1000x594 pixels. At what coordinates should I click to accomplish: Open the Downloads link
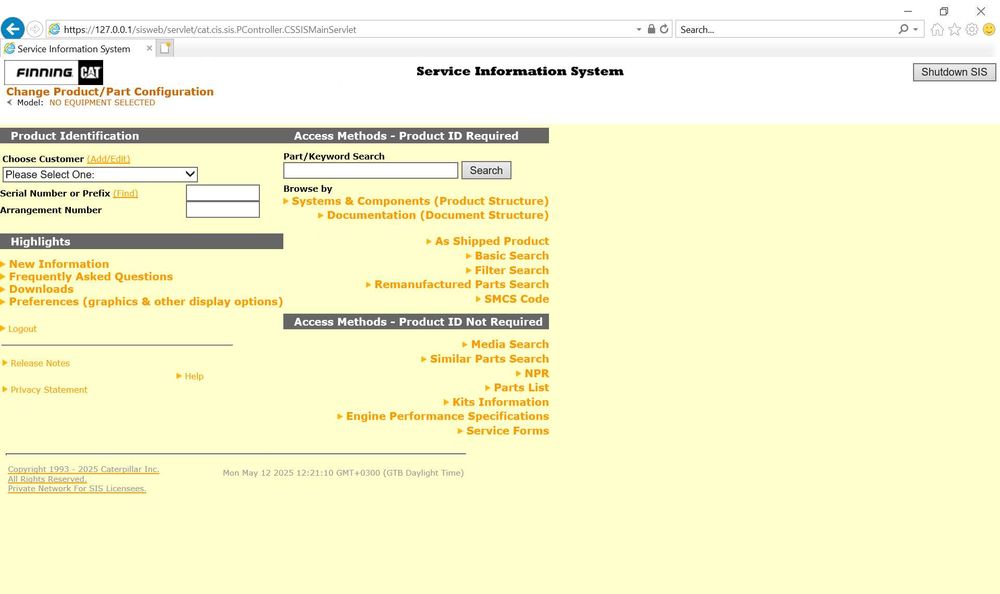tap(41, 289)
